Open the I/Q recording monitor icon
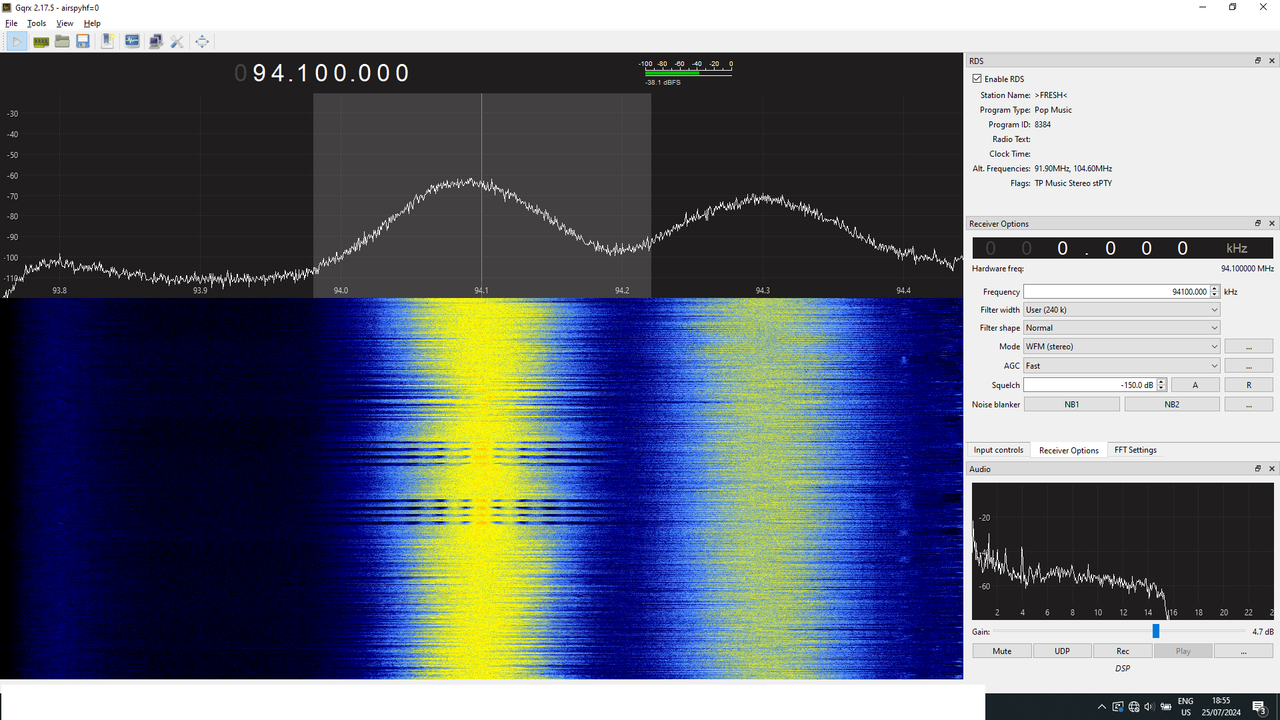This screenshot has height=720, width=1280. (x=132, y=41)
